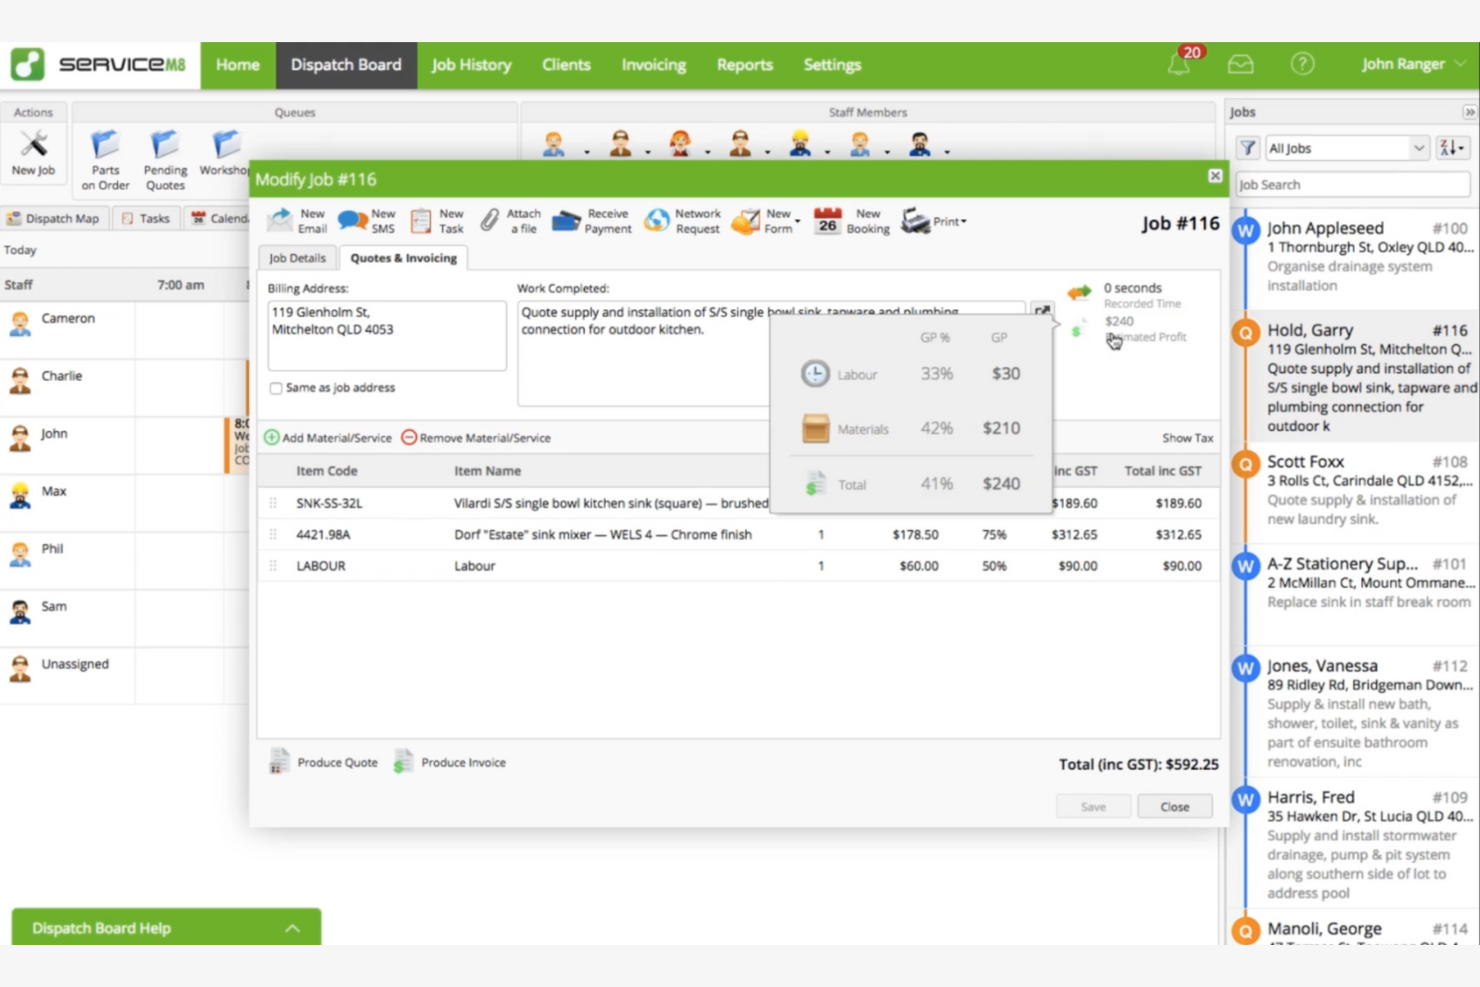Open notifications via the bell icon
Screen dimensions: 1480x987
[x=1178, y=63]
